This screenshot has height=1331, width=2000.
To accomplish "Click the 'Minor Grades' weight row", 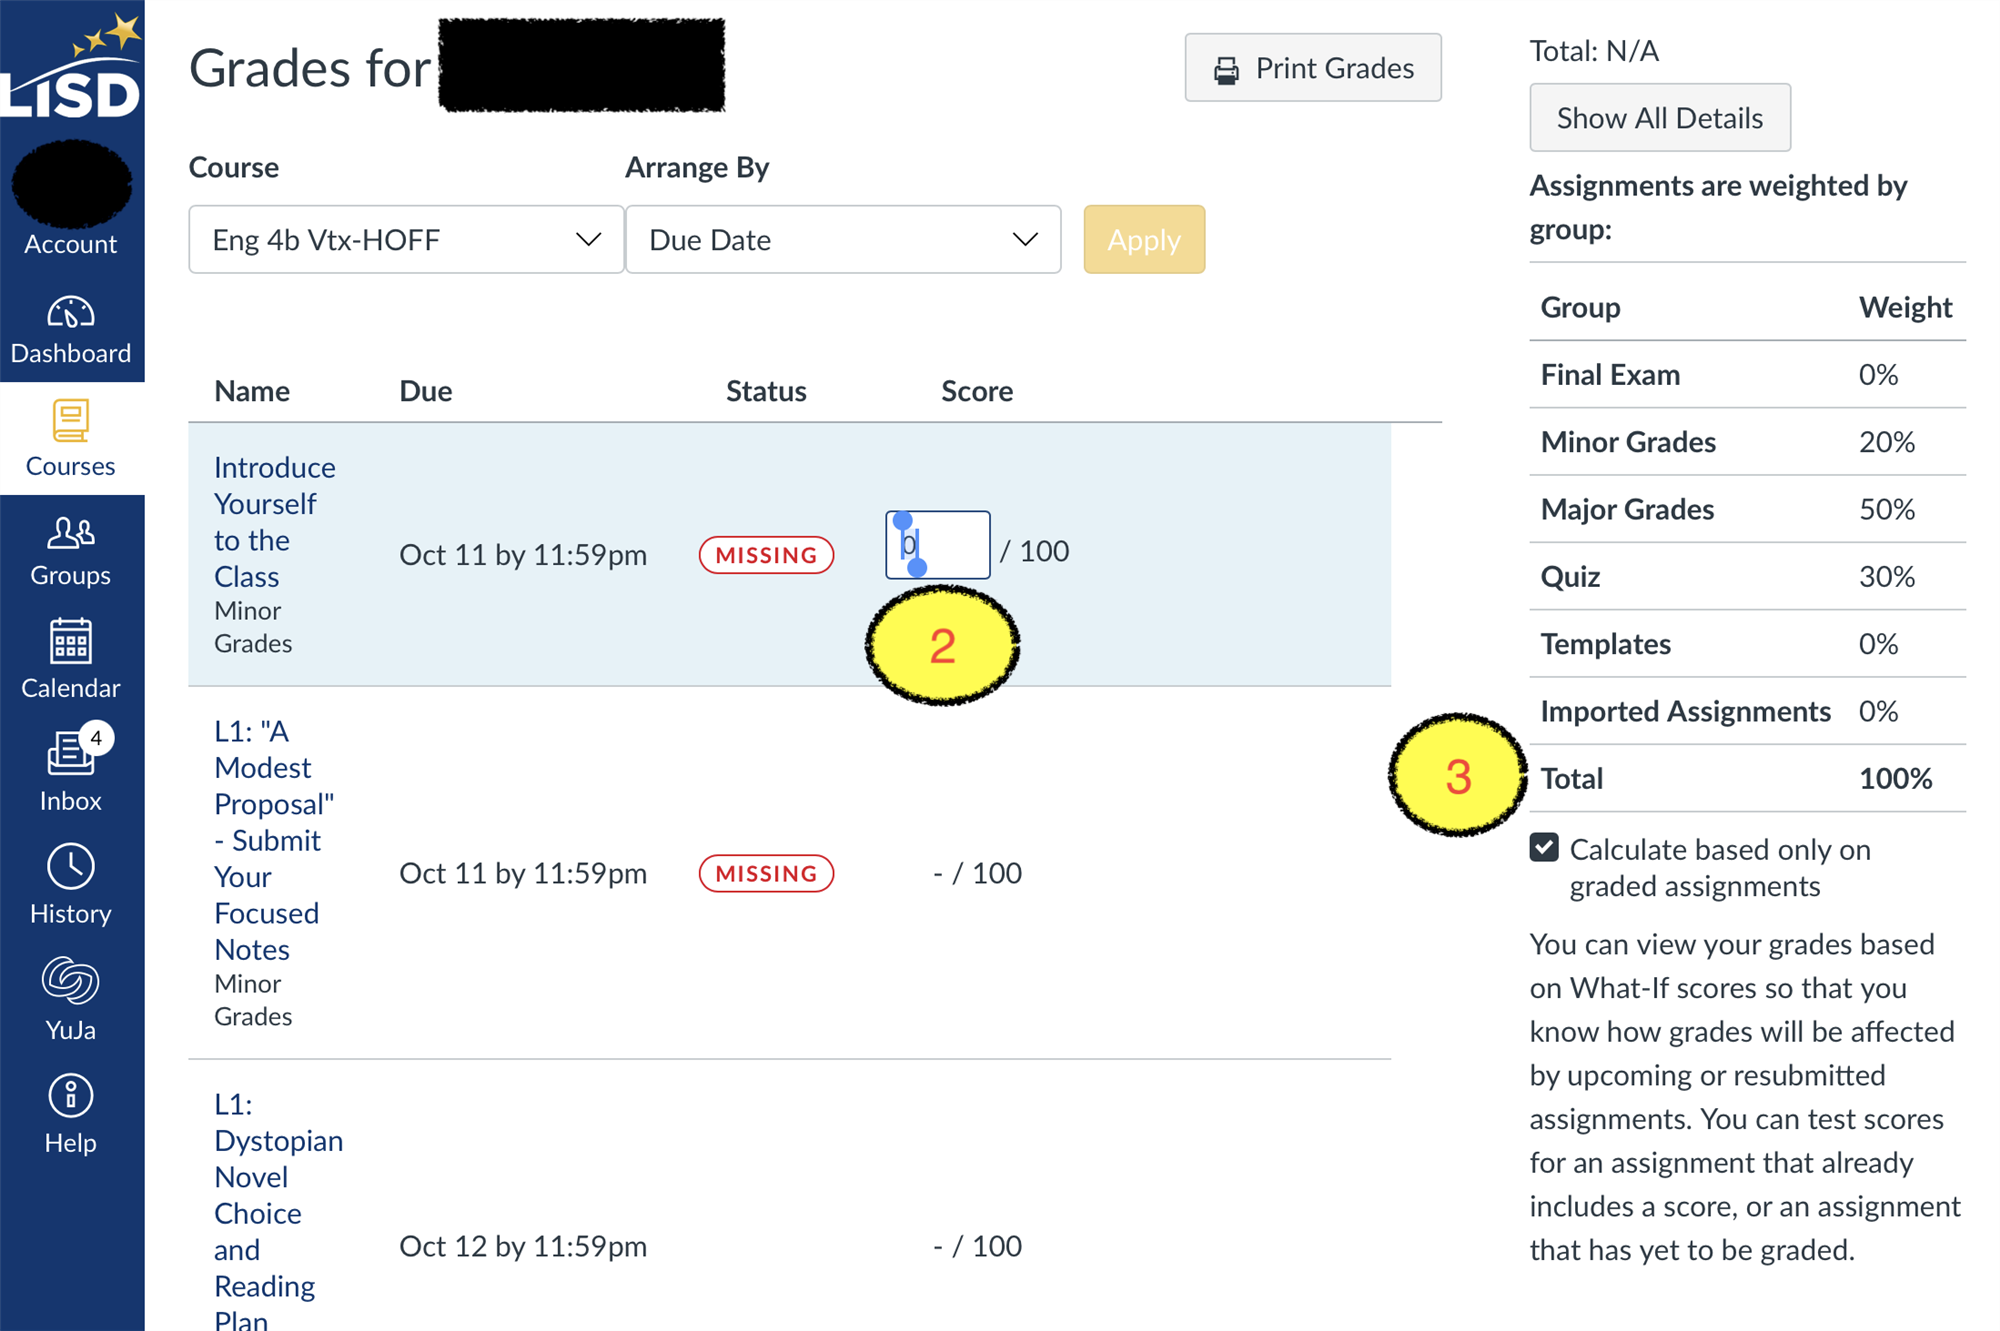I will (1748, 442).
